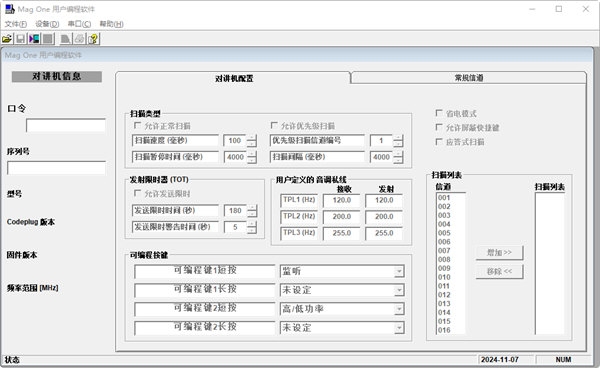This screenshot has height=368, width=600.
Task: Click the 可编程键1短按 label field
Action: pyautogui.click(x=205, y=271)
